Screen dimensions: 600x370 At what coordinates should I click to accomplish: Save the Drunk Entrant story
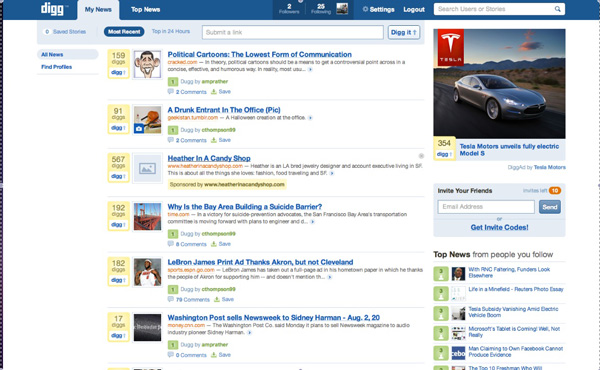pos(221,140)
